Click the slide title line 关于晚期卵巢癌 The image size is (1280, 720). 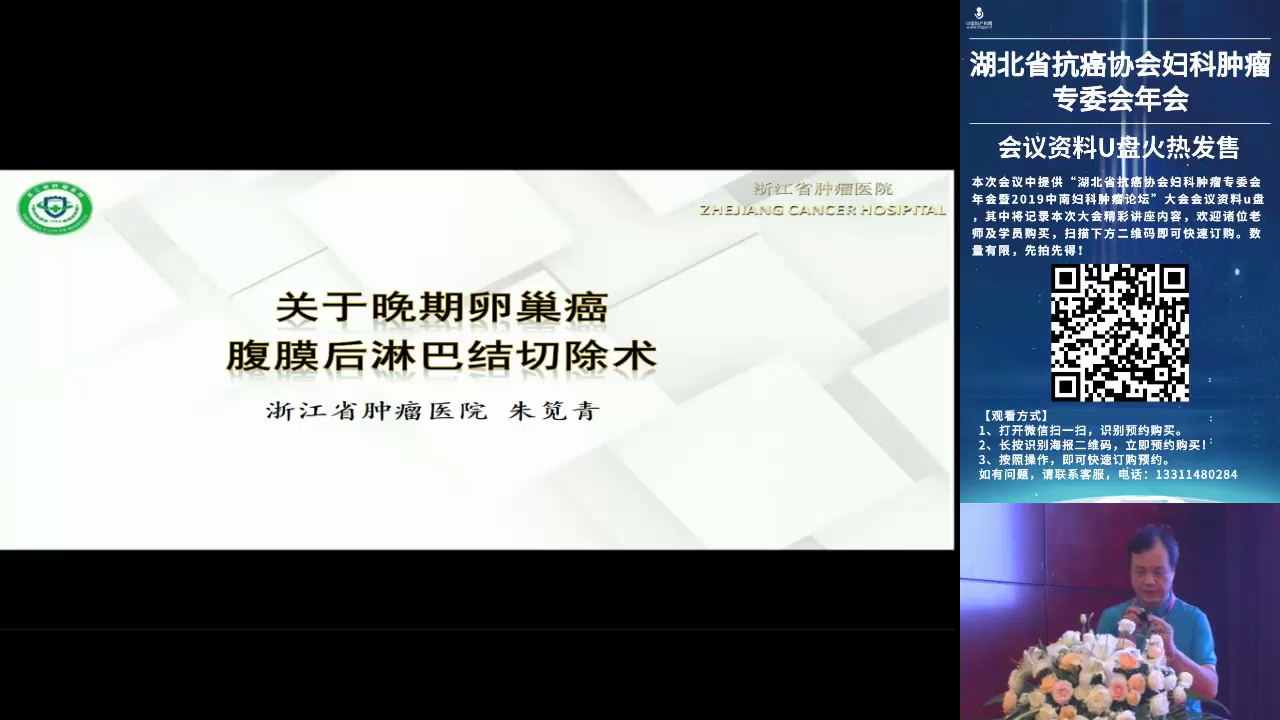click(441, 307)
